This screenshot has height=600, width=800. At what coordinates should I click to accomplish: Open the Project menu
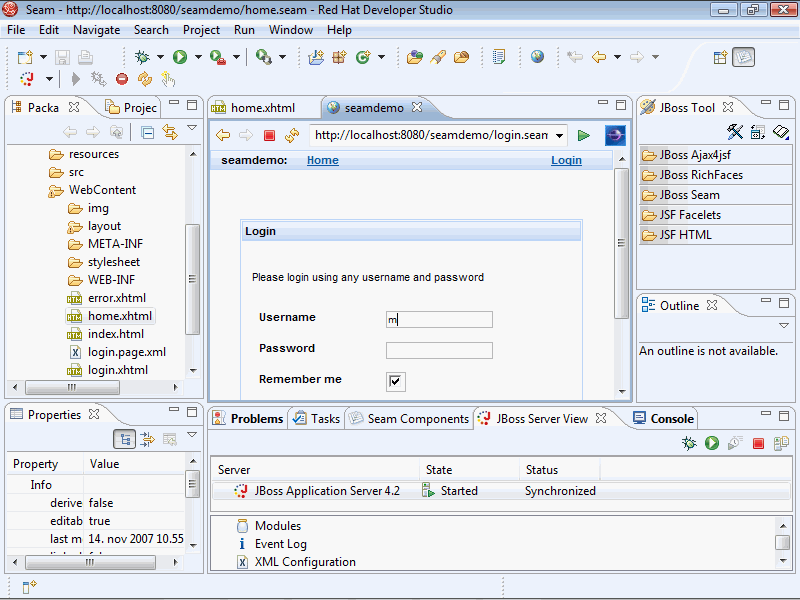pyautogui.click(x=202, y=30)
